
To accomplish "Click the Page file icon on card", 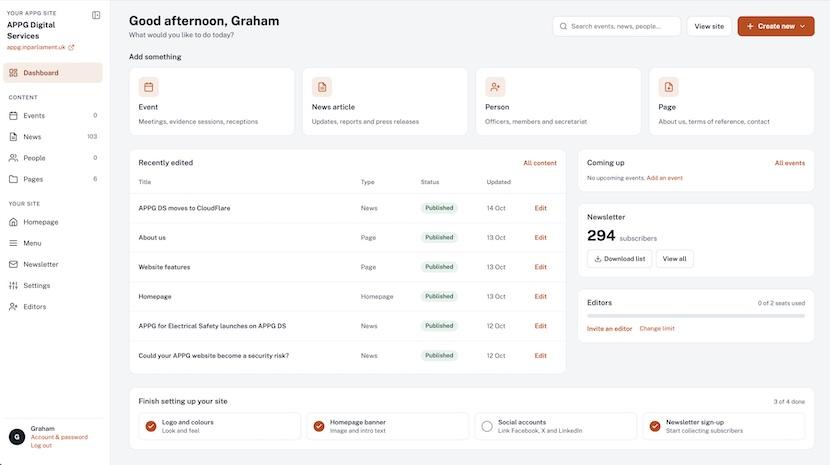I will [x=669, y=87].
